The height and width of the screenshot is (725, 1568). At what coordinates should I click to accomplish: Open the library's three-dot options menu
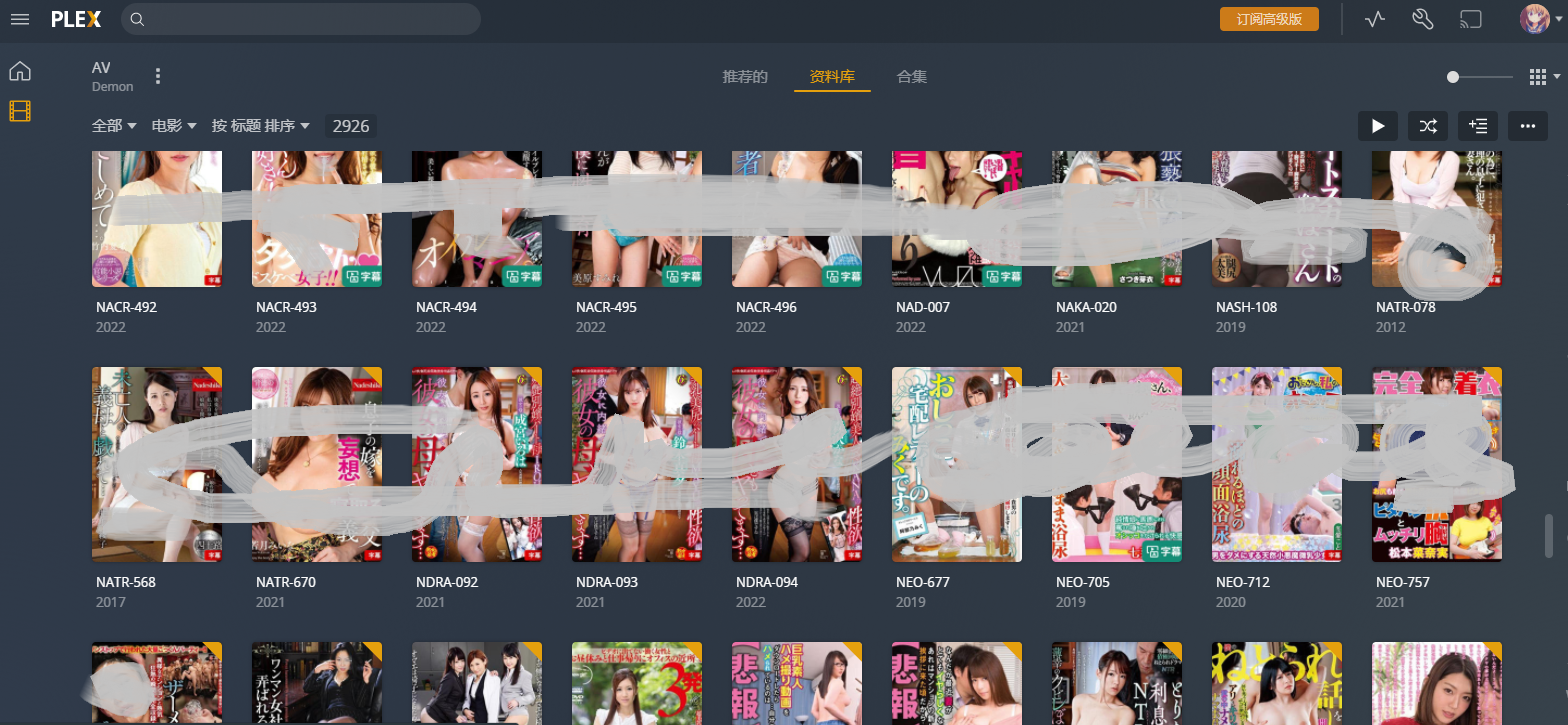[158, 77]
